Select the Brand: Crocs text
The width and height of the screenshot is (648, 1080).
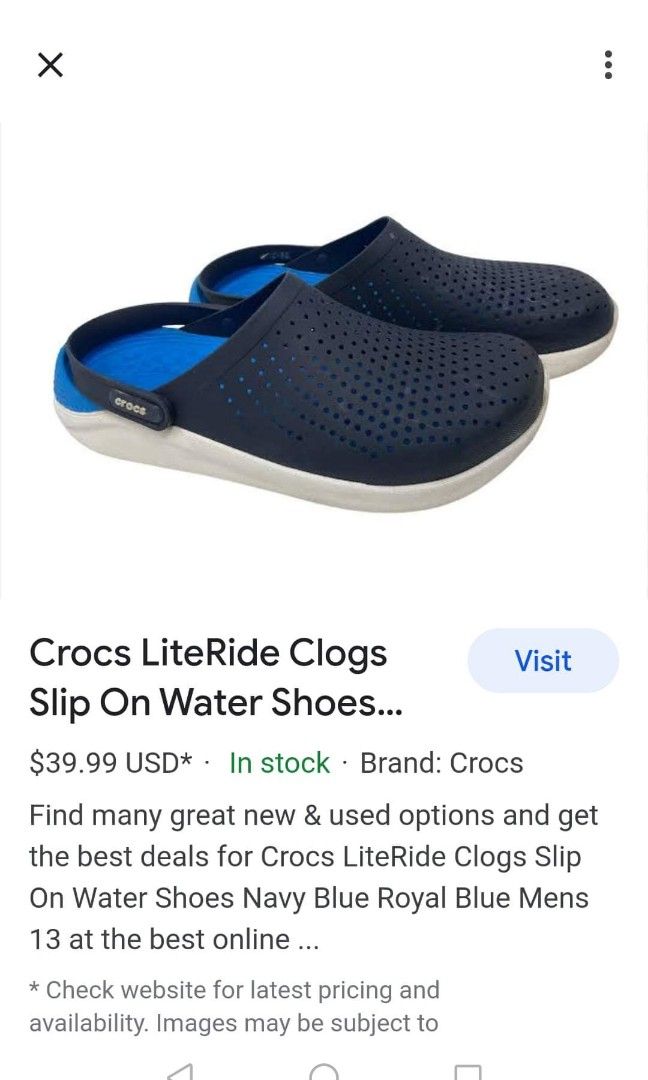pos(441,763)
